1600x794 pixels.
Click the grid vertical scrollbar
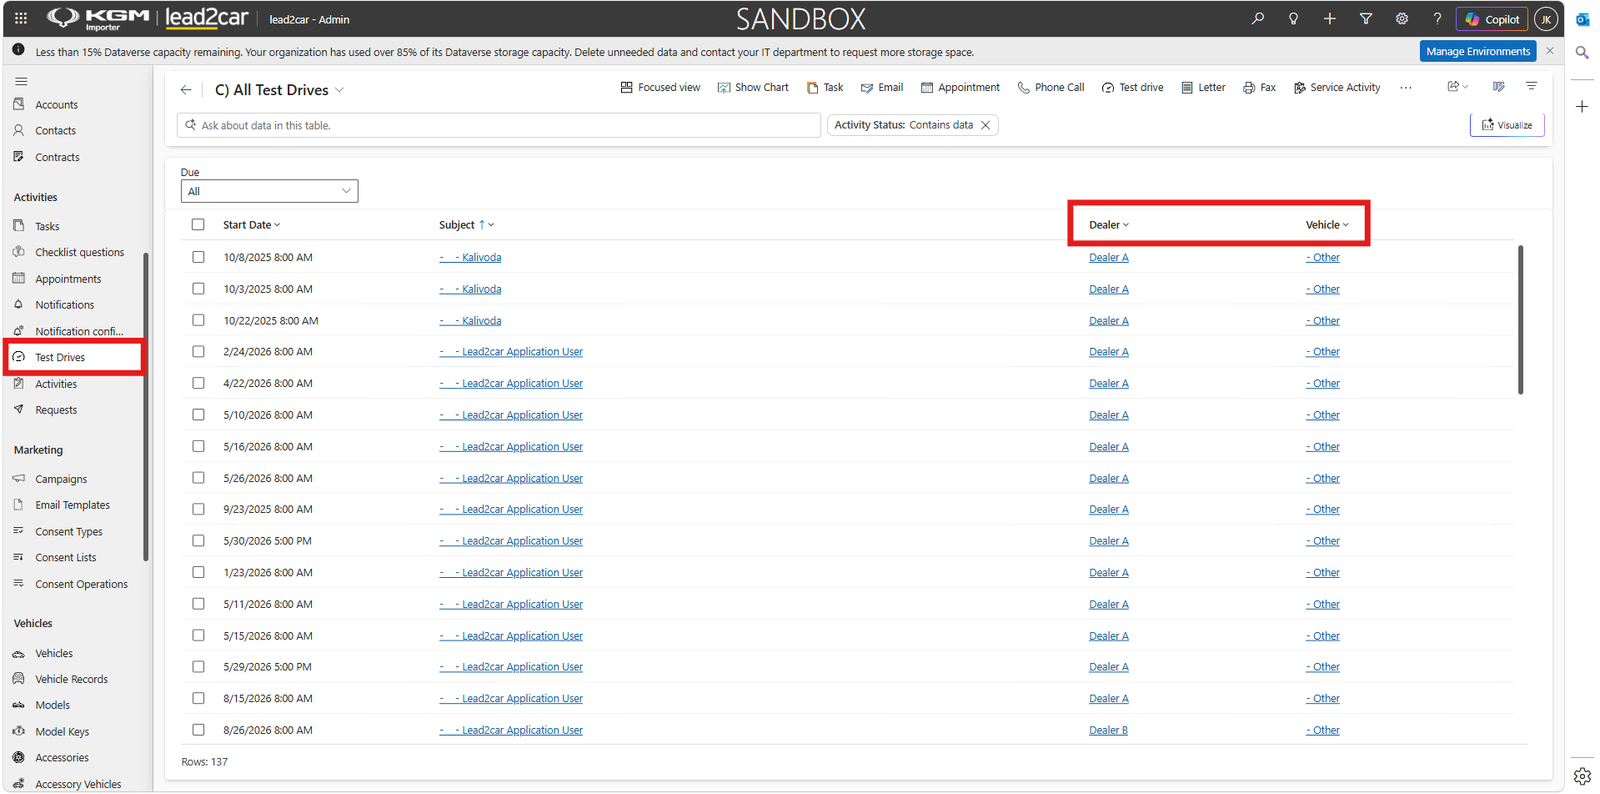point(1520,320)
